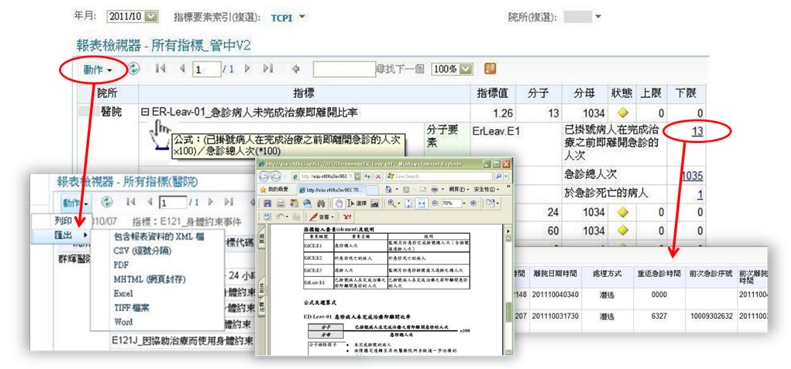Image resolution: width=791 pixels, height=369 pixels.
Task: Click the yellow status diamond in the row with value 24
Action: [x=623, y=213]
